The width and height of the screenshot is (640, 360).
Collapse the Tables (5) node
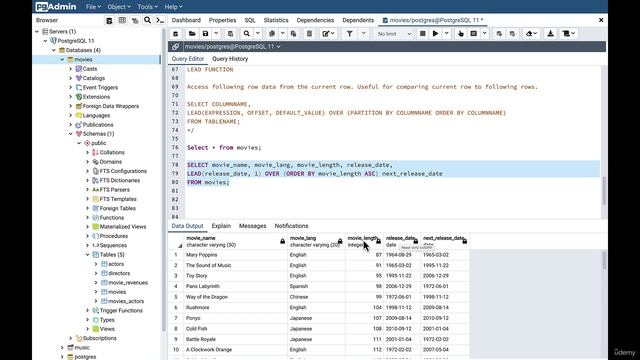(x=87, y=255)
